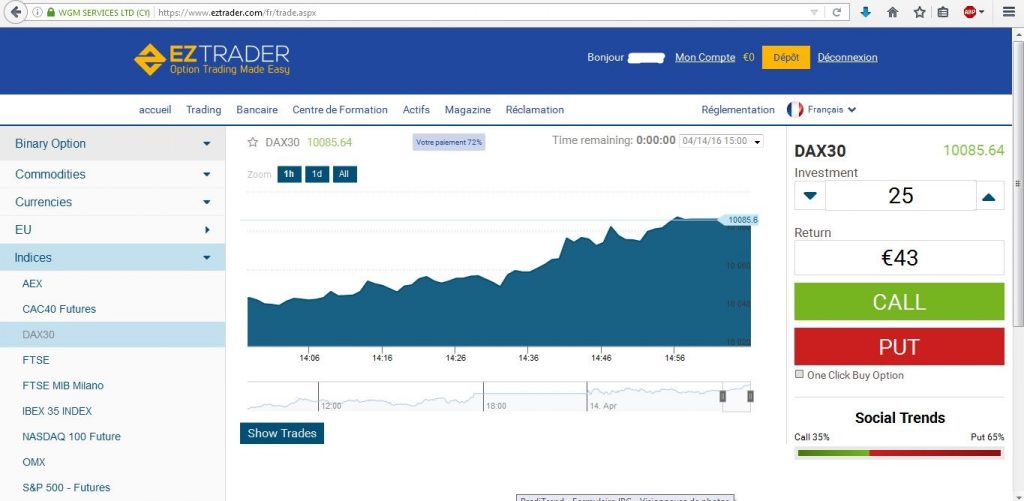Set chart zoom to 1d

317,174
